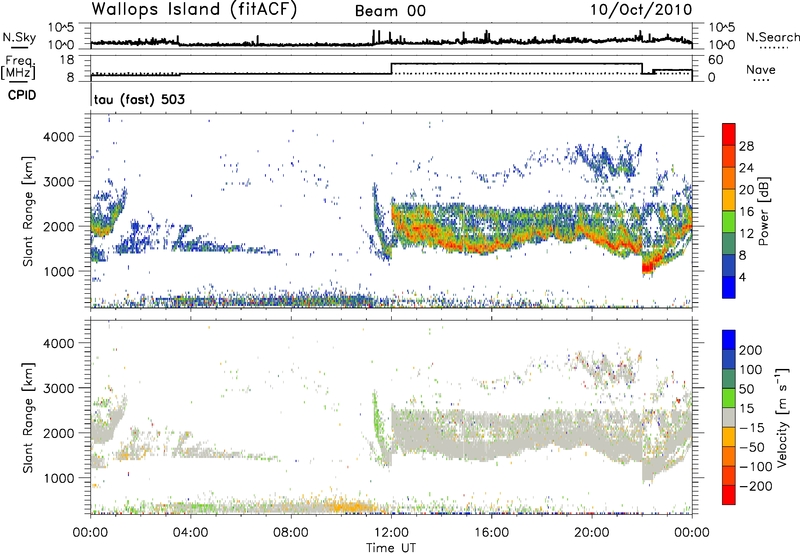800x554 pixels.
Task: Click the "20:00" time tick label
Action: 591,533
